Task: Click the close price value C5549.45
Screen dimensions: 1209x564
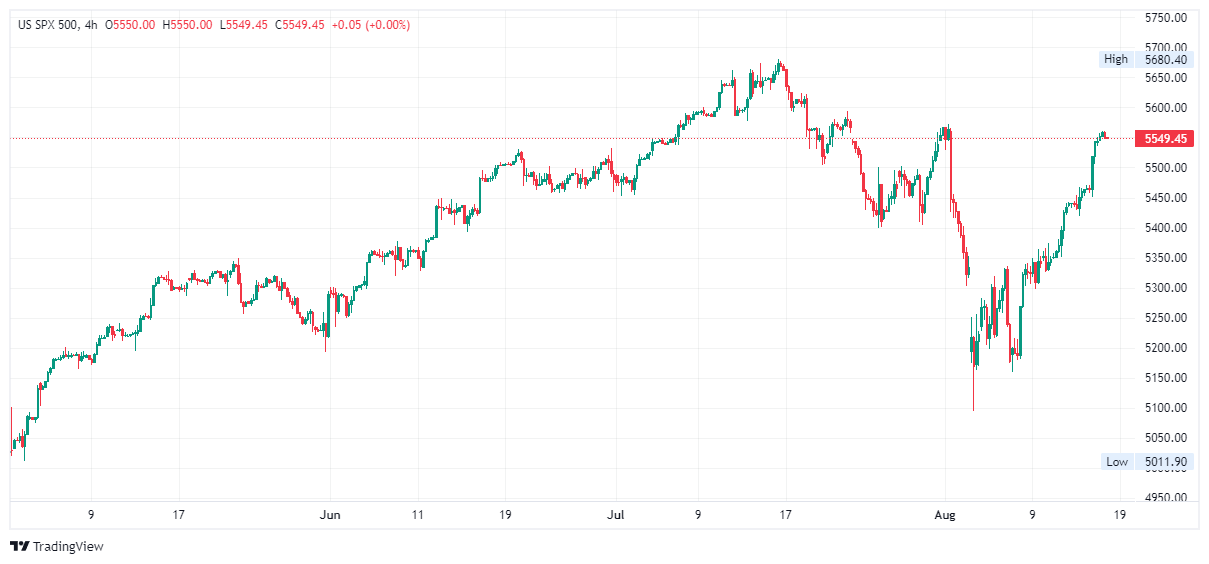Action: point(299,25)
